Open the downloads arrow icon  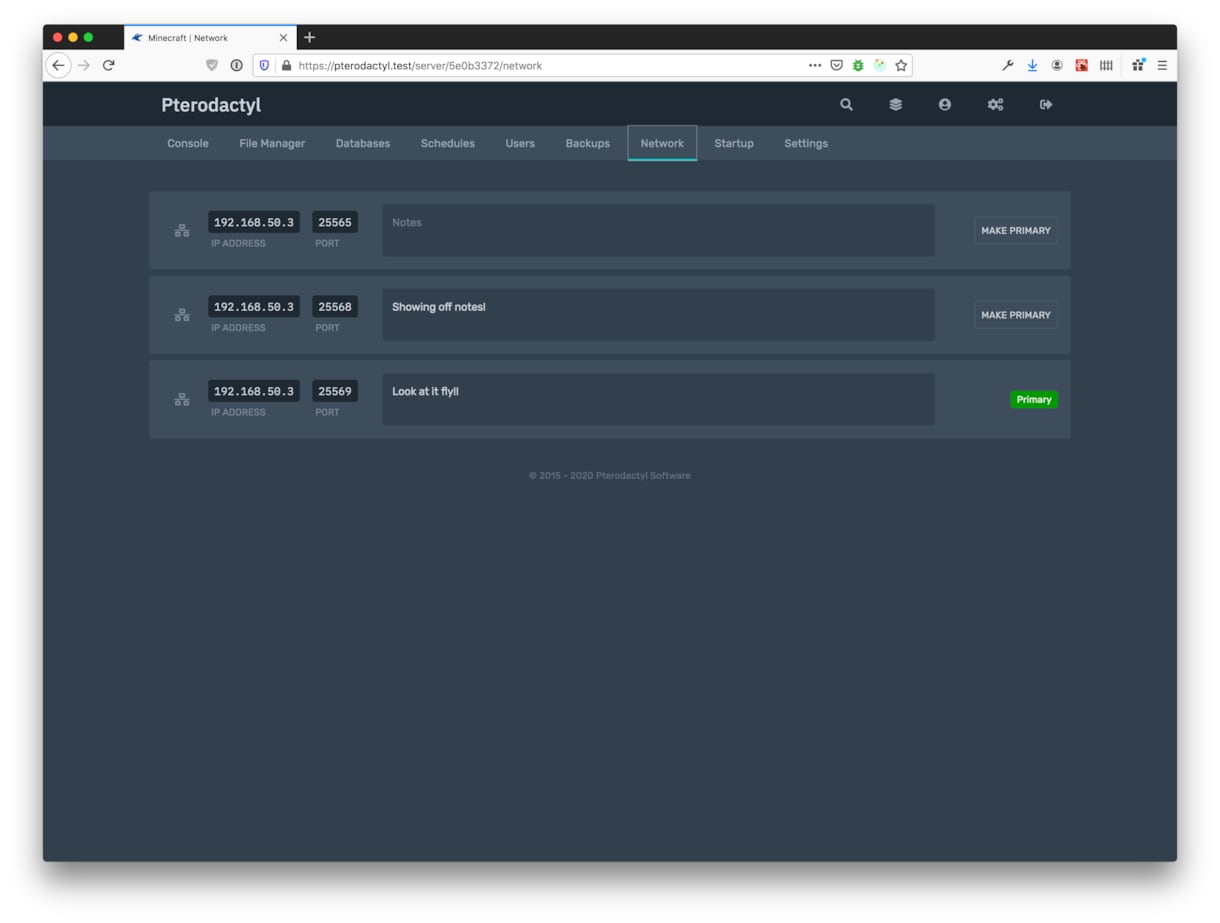(x=1032, y=66)
